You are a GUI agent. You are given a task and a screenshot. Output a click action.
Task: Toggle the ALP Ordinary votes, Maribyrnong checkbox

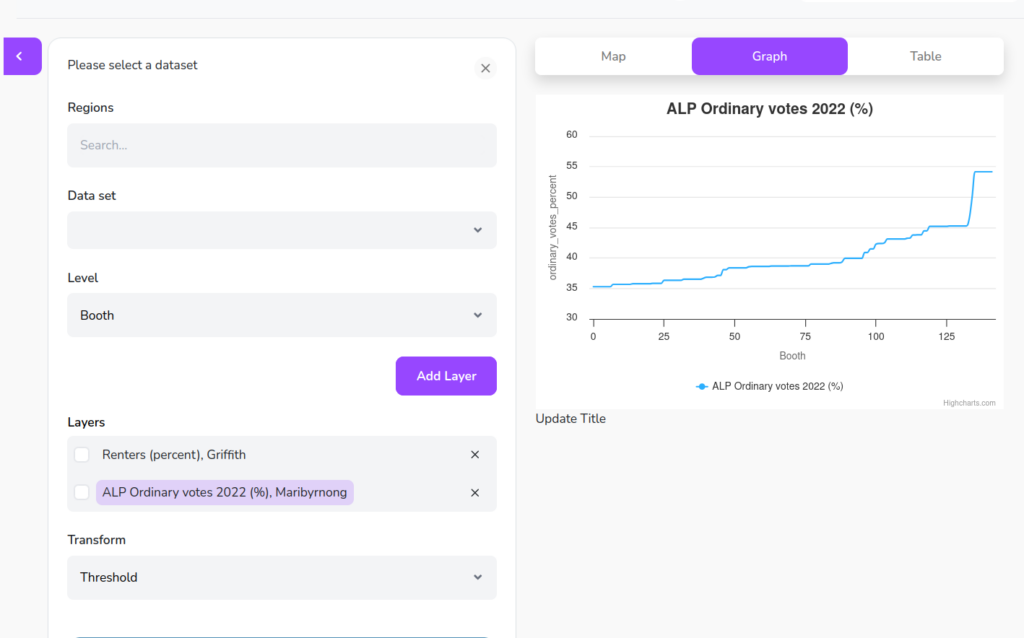82,492
